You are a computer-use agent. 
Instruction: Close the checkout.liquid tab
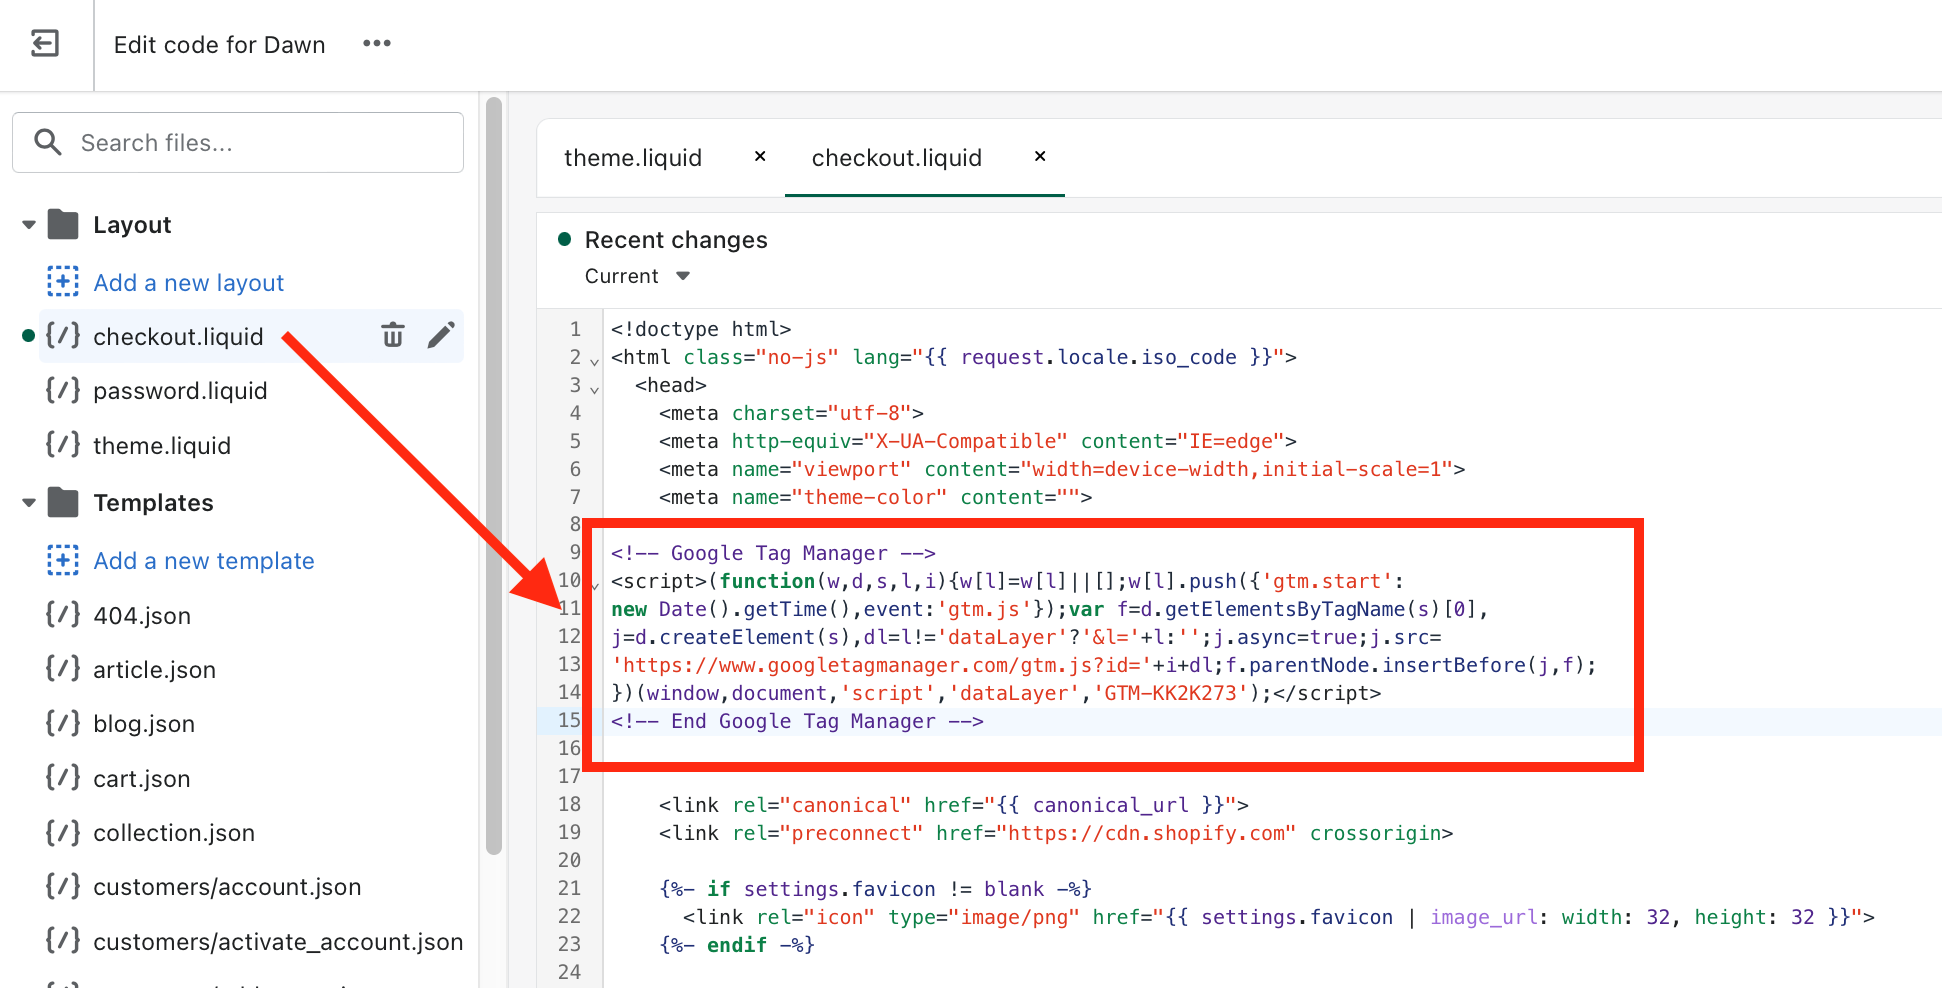click(x=1040, y=156)
